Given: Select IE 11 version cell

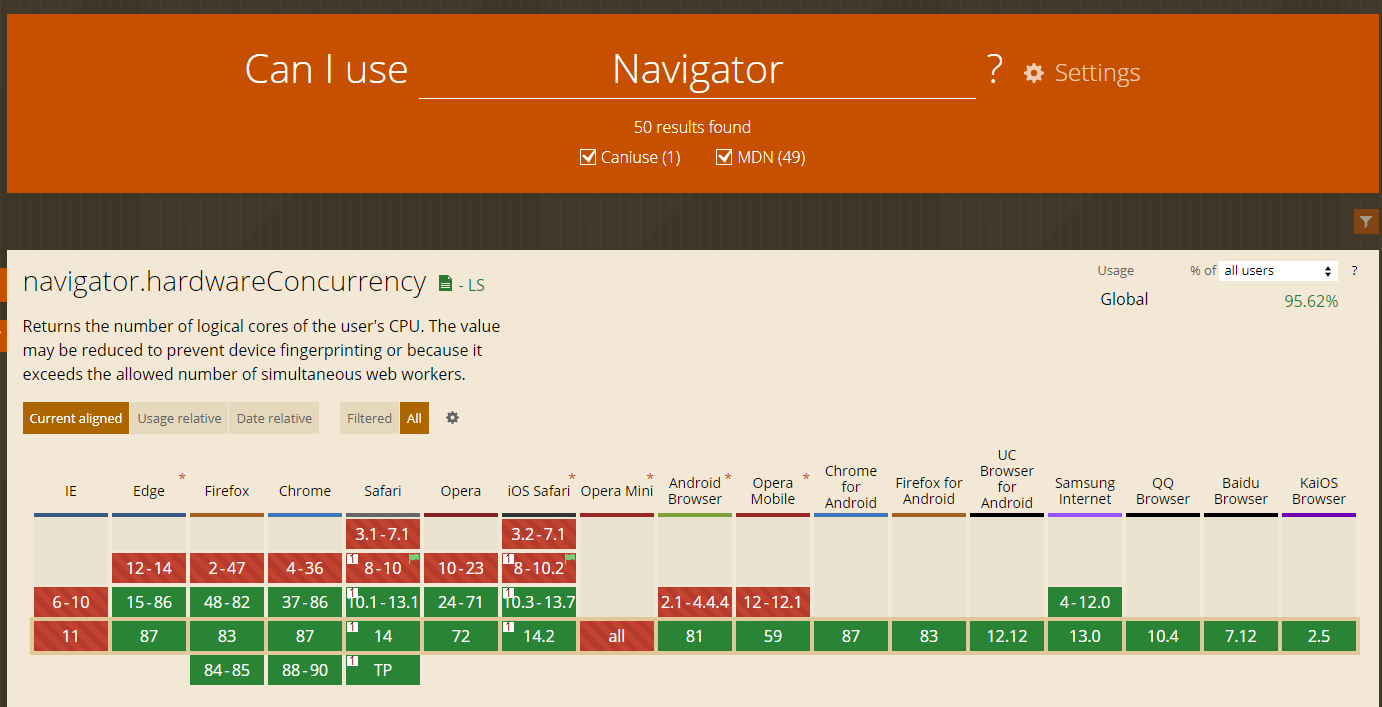Looking at the screenshot, I should click(71, 636).
